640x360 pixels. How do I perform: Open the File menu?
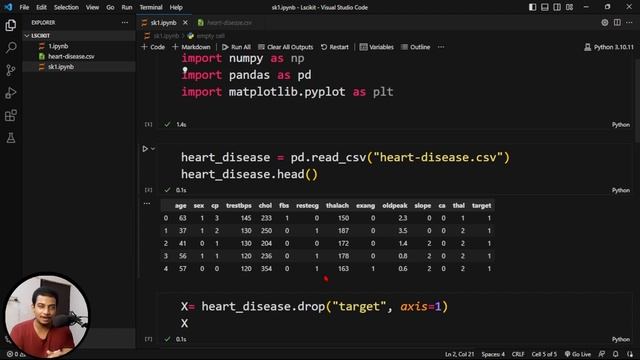pos(24,7)
